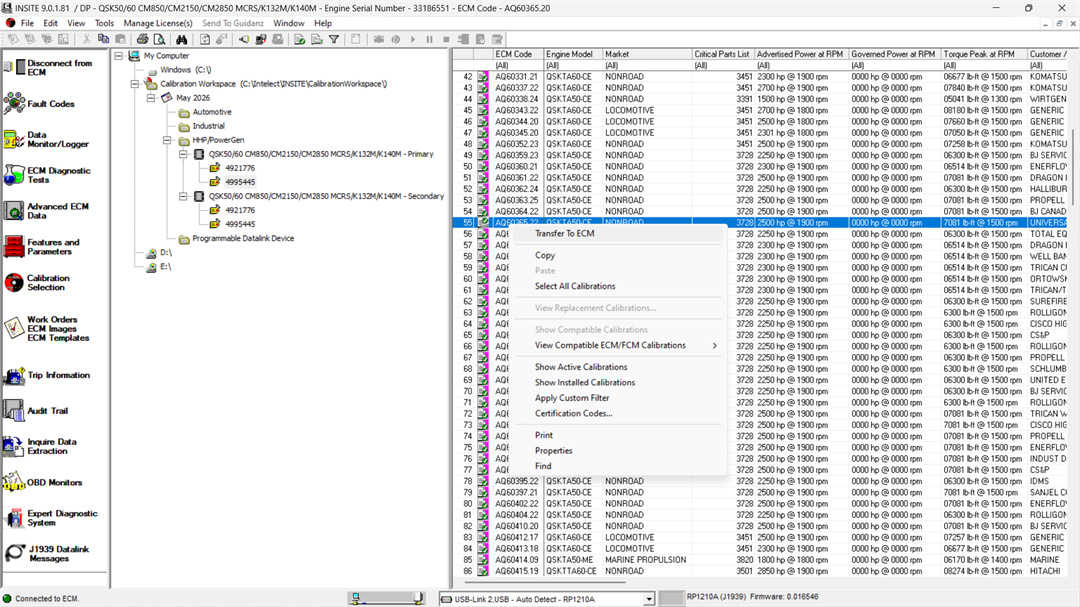Choose Transfer To ECM from context menu
The height and width of the screenshot is (607, 1080).
click(x=564, y=233)
